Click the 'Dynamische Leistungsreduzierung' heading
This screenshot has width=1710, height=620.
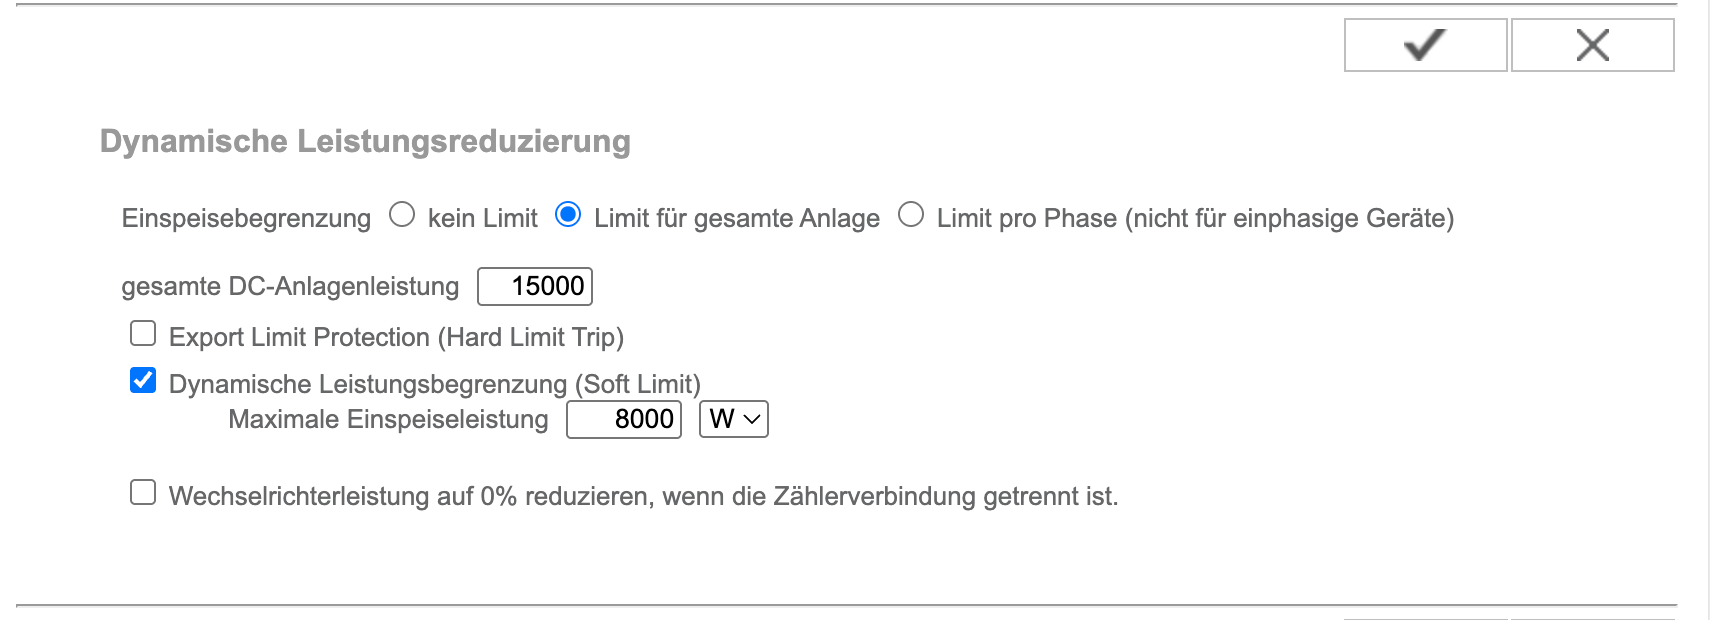365,141
